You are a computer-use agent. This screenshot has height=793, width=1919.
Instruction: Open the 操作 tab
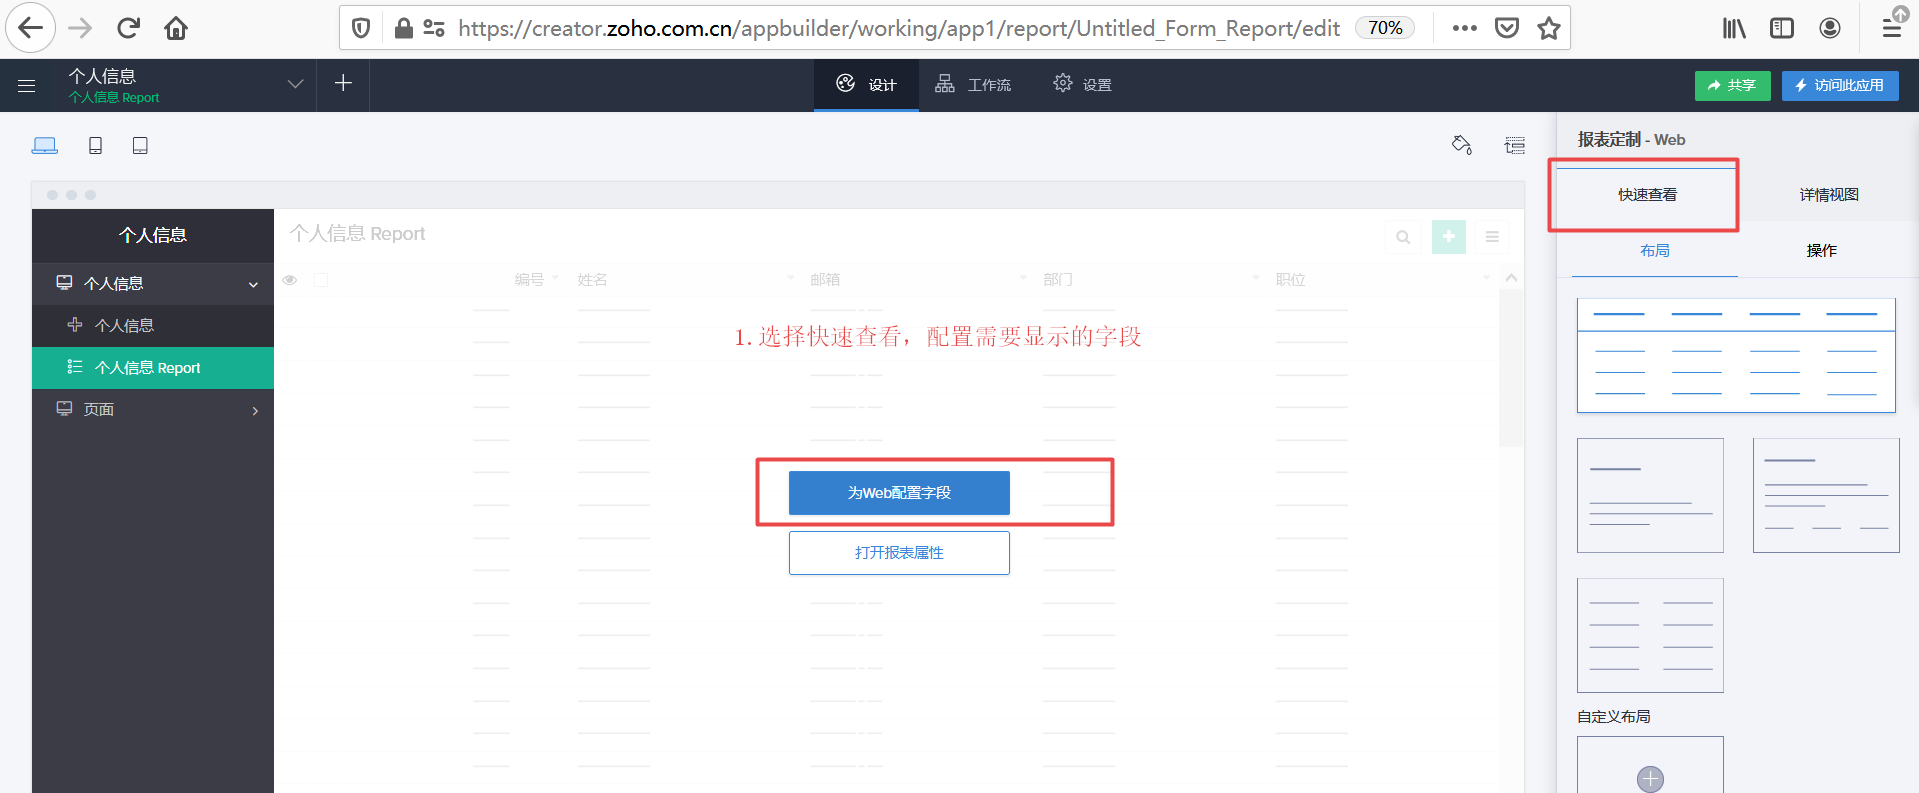[1821, 251]
